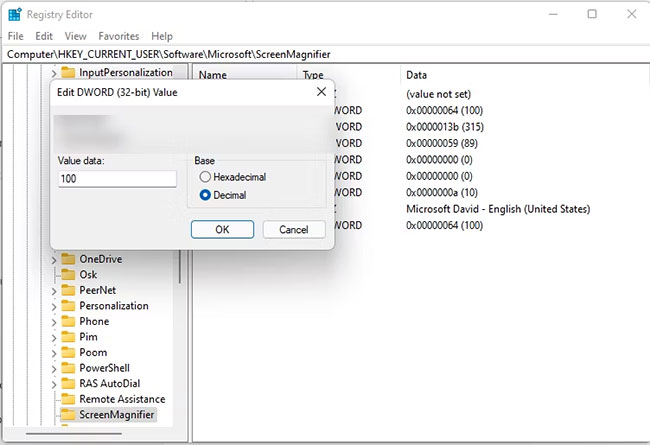Click the Poom folder icon
Image resolution: width=650 pixels, height=445 pixels.
(x=68, y=353)
